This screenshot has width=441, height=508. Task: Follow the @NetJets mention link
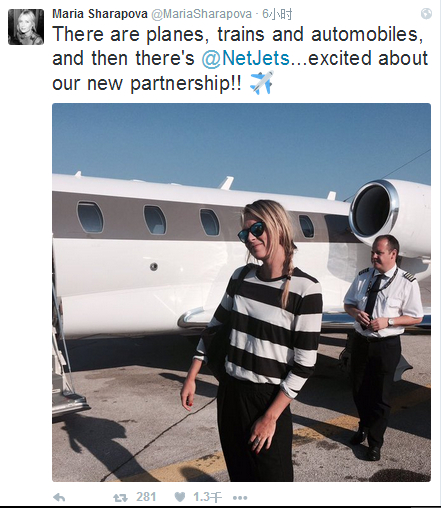click(245, 58)
